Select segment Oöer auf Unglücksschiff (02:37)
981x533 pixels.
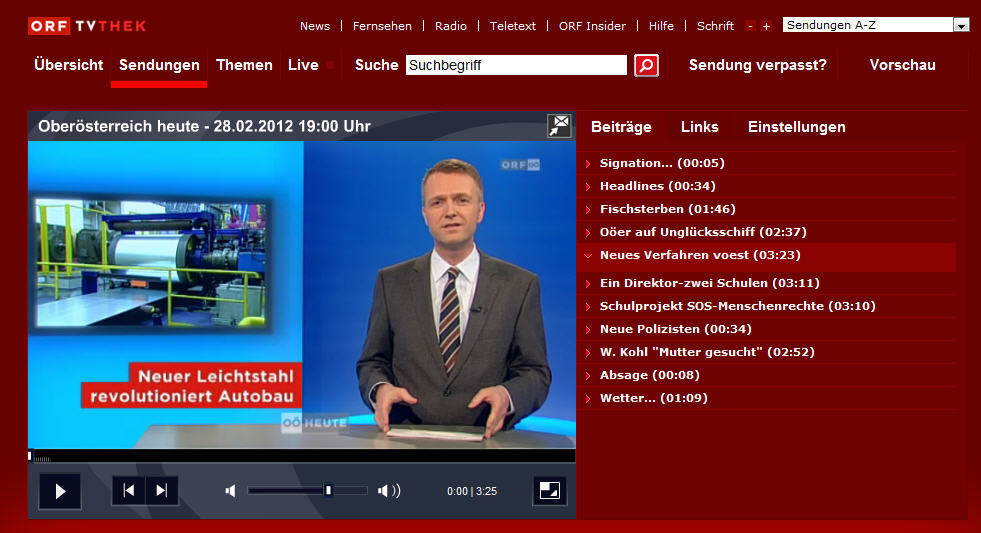703,232
